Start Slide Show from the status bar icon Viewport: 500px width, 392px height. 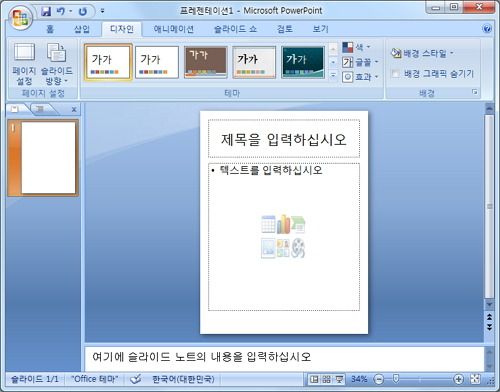click(339, 379)
